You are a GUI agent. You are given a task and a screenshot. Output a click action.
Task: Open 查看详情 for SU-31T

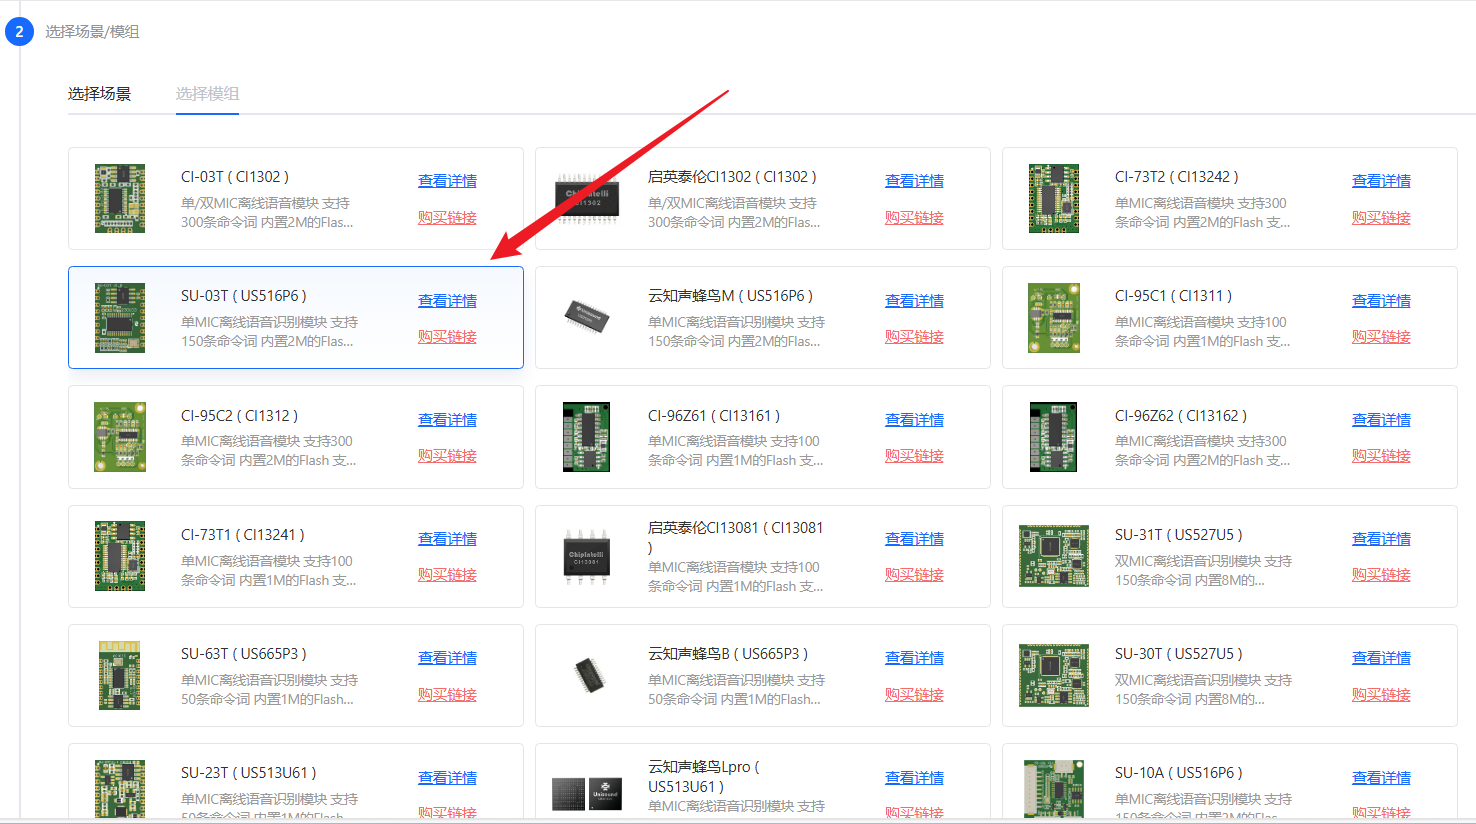click(1381, 539)
